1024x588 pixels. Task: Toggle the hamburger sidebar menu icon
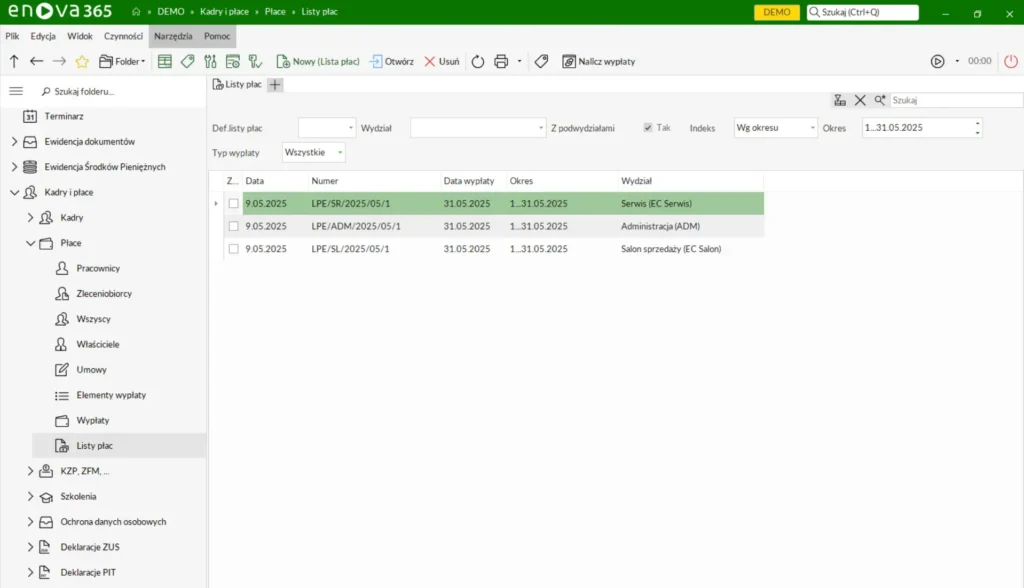(x=16, y=91)
